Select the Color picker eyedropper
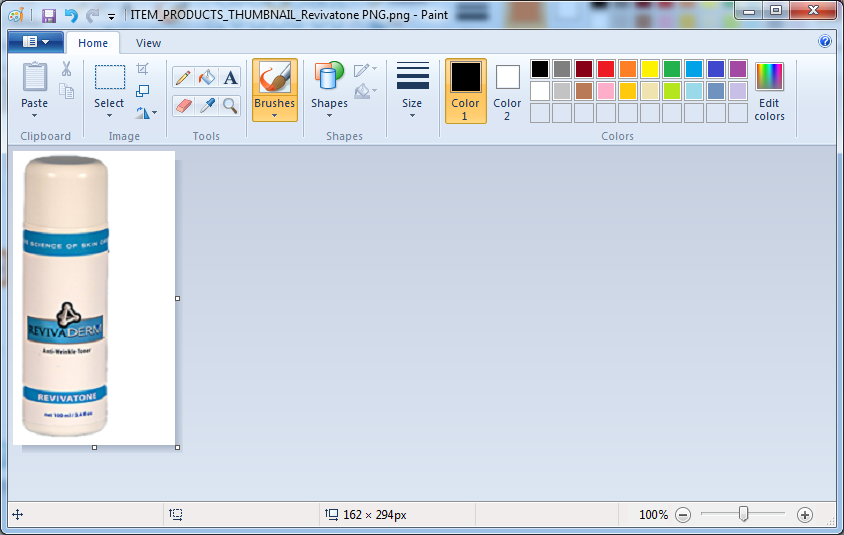This screenshot has height=535, width=844. 207,105
